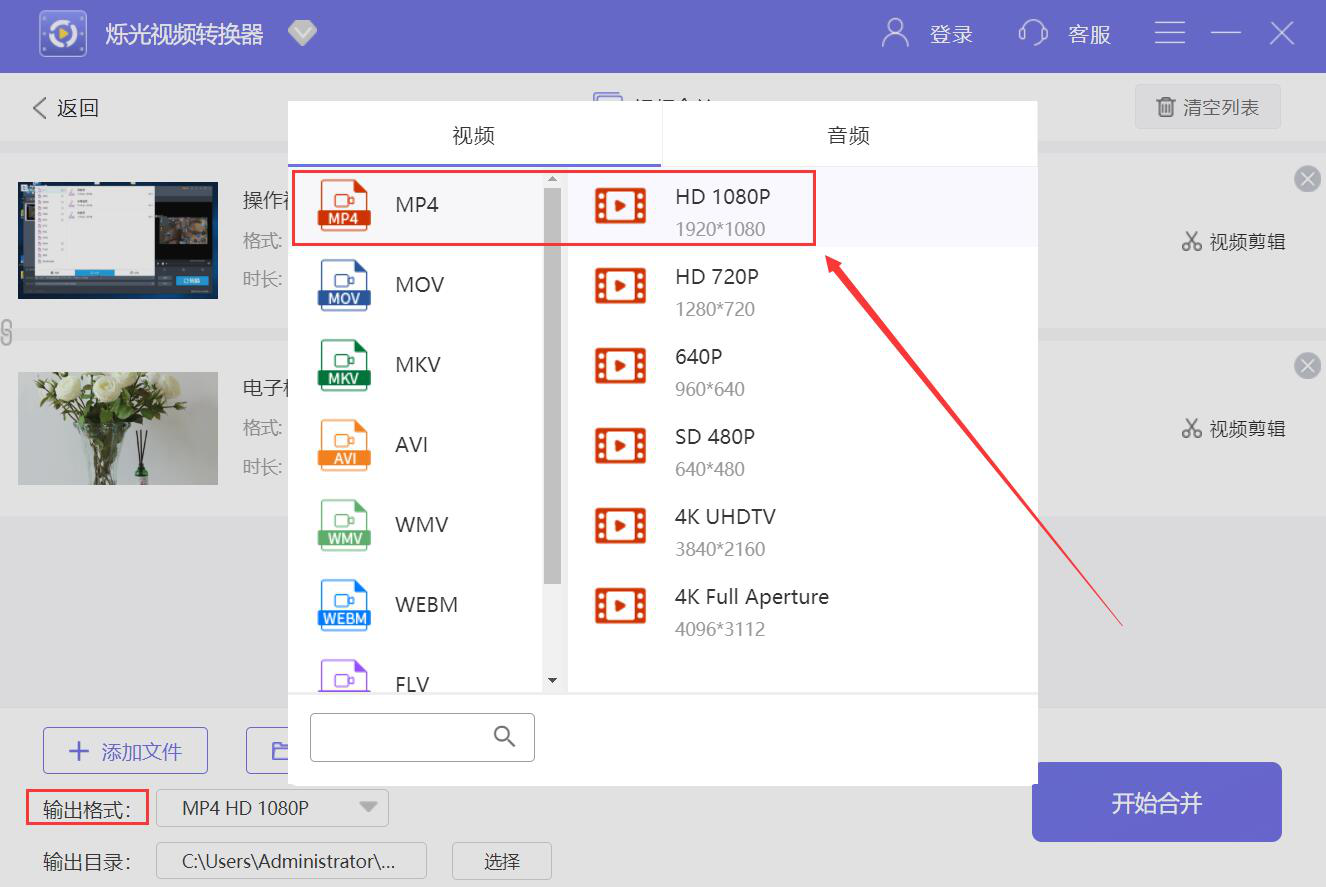Click the video converter app logo

tap(63, 34)
